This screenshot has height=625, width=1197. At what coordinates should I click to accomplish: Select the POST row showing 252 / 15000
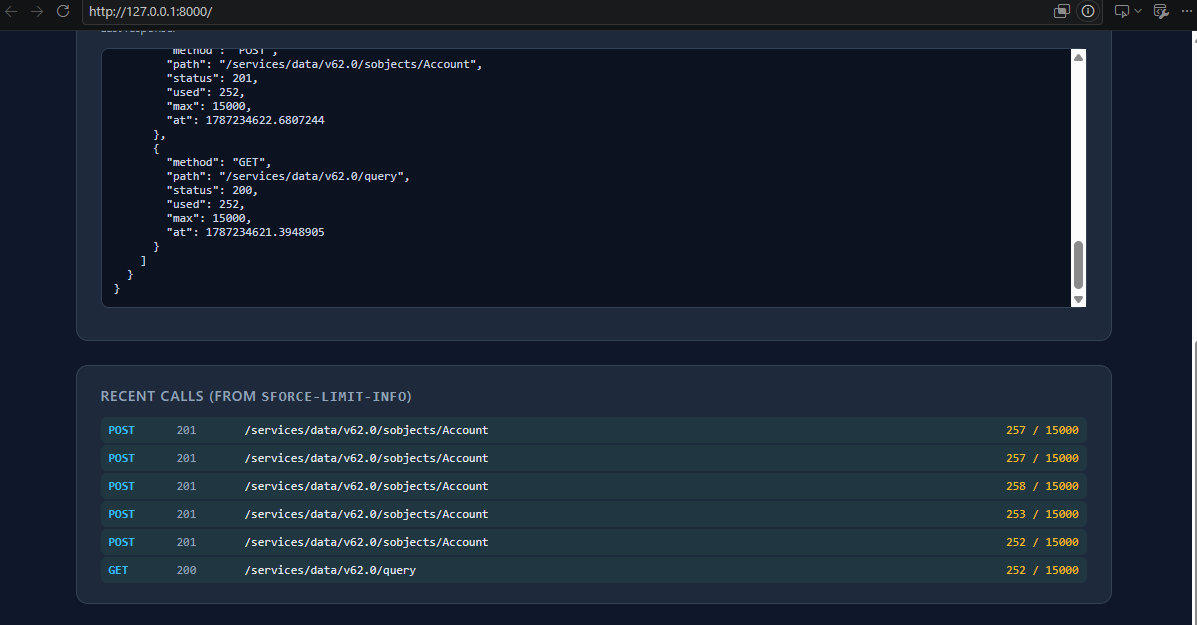(593, 542)
